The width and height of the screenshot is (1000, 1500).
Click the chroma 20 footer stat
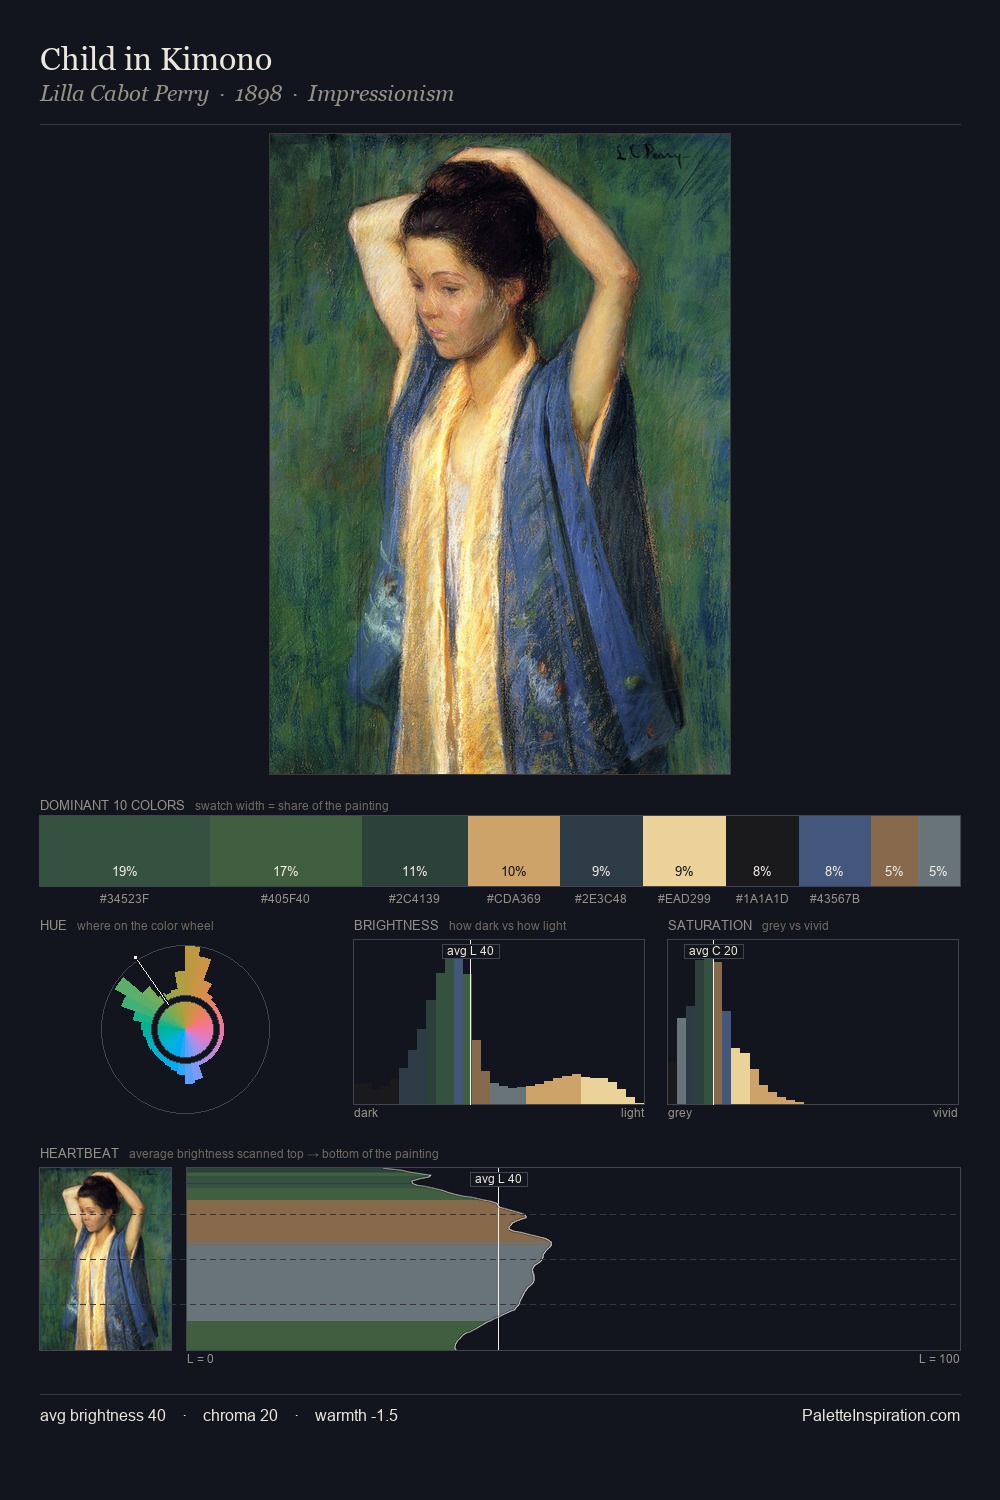pos(240,1415)
